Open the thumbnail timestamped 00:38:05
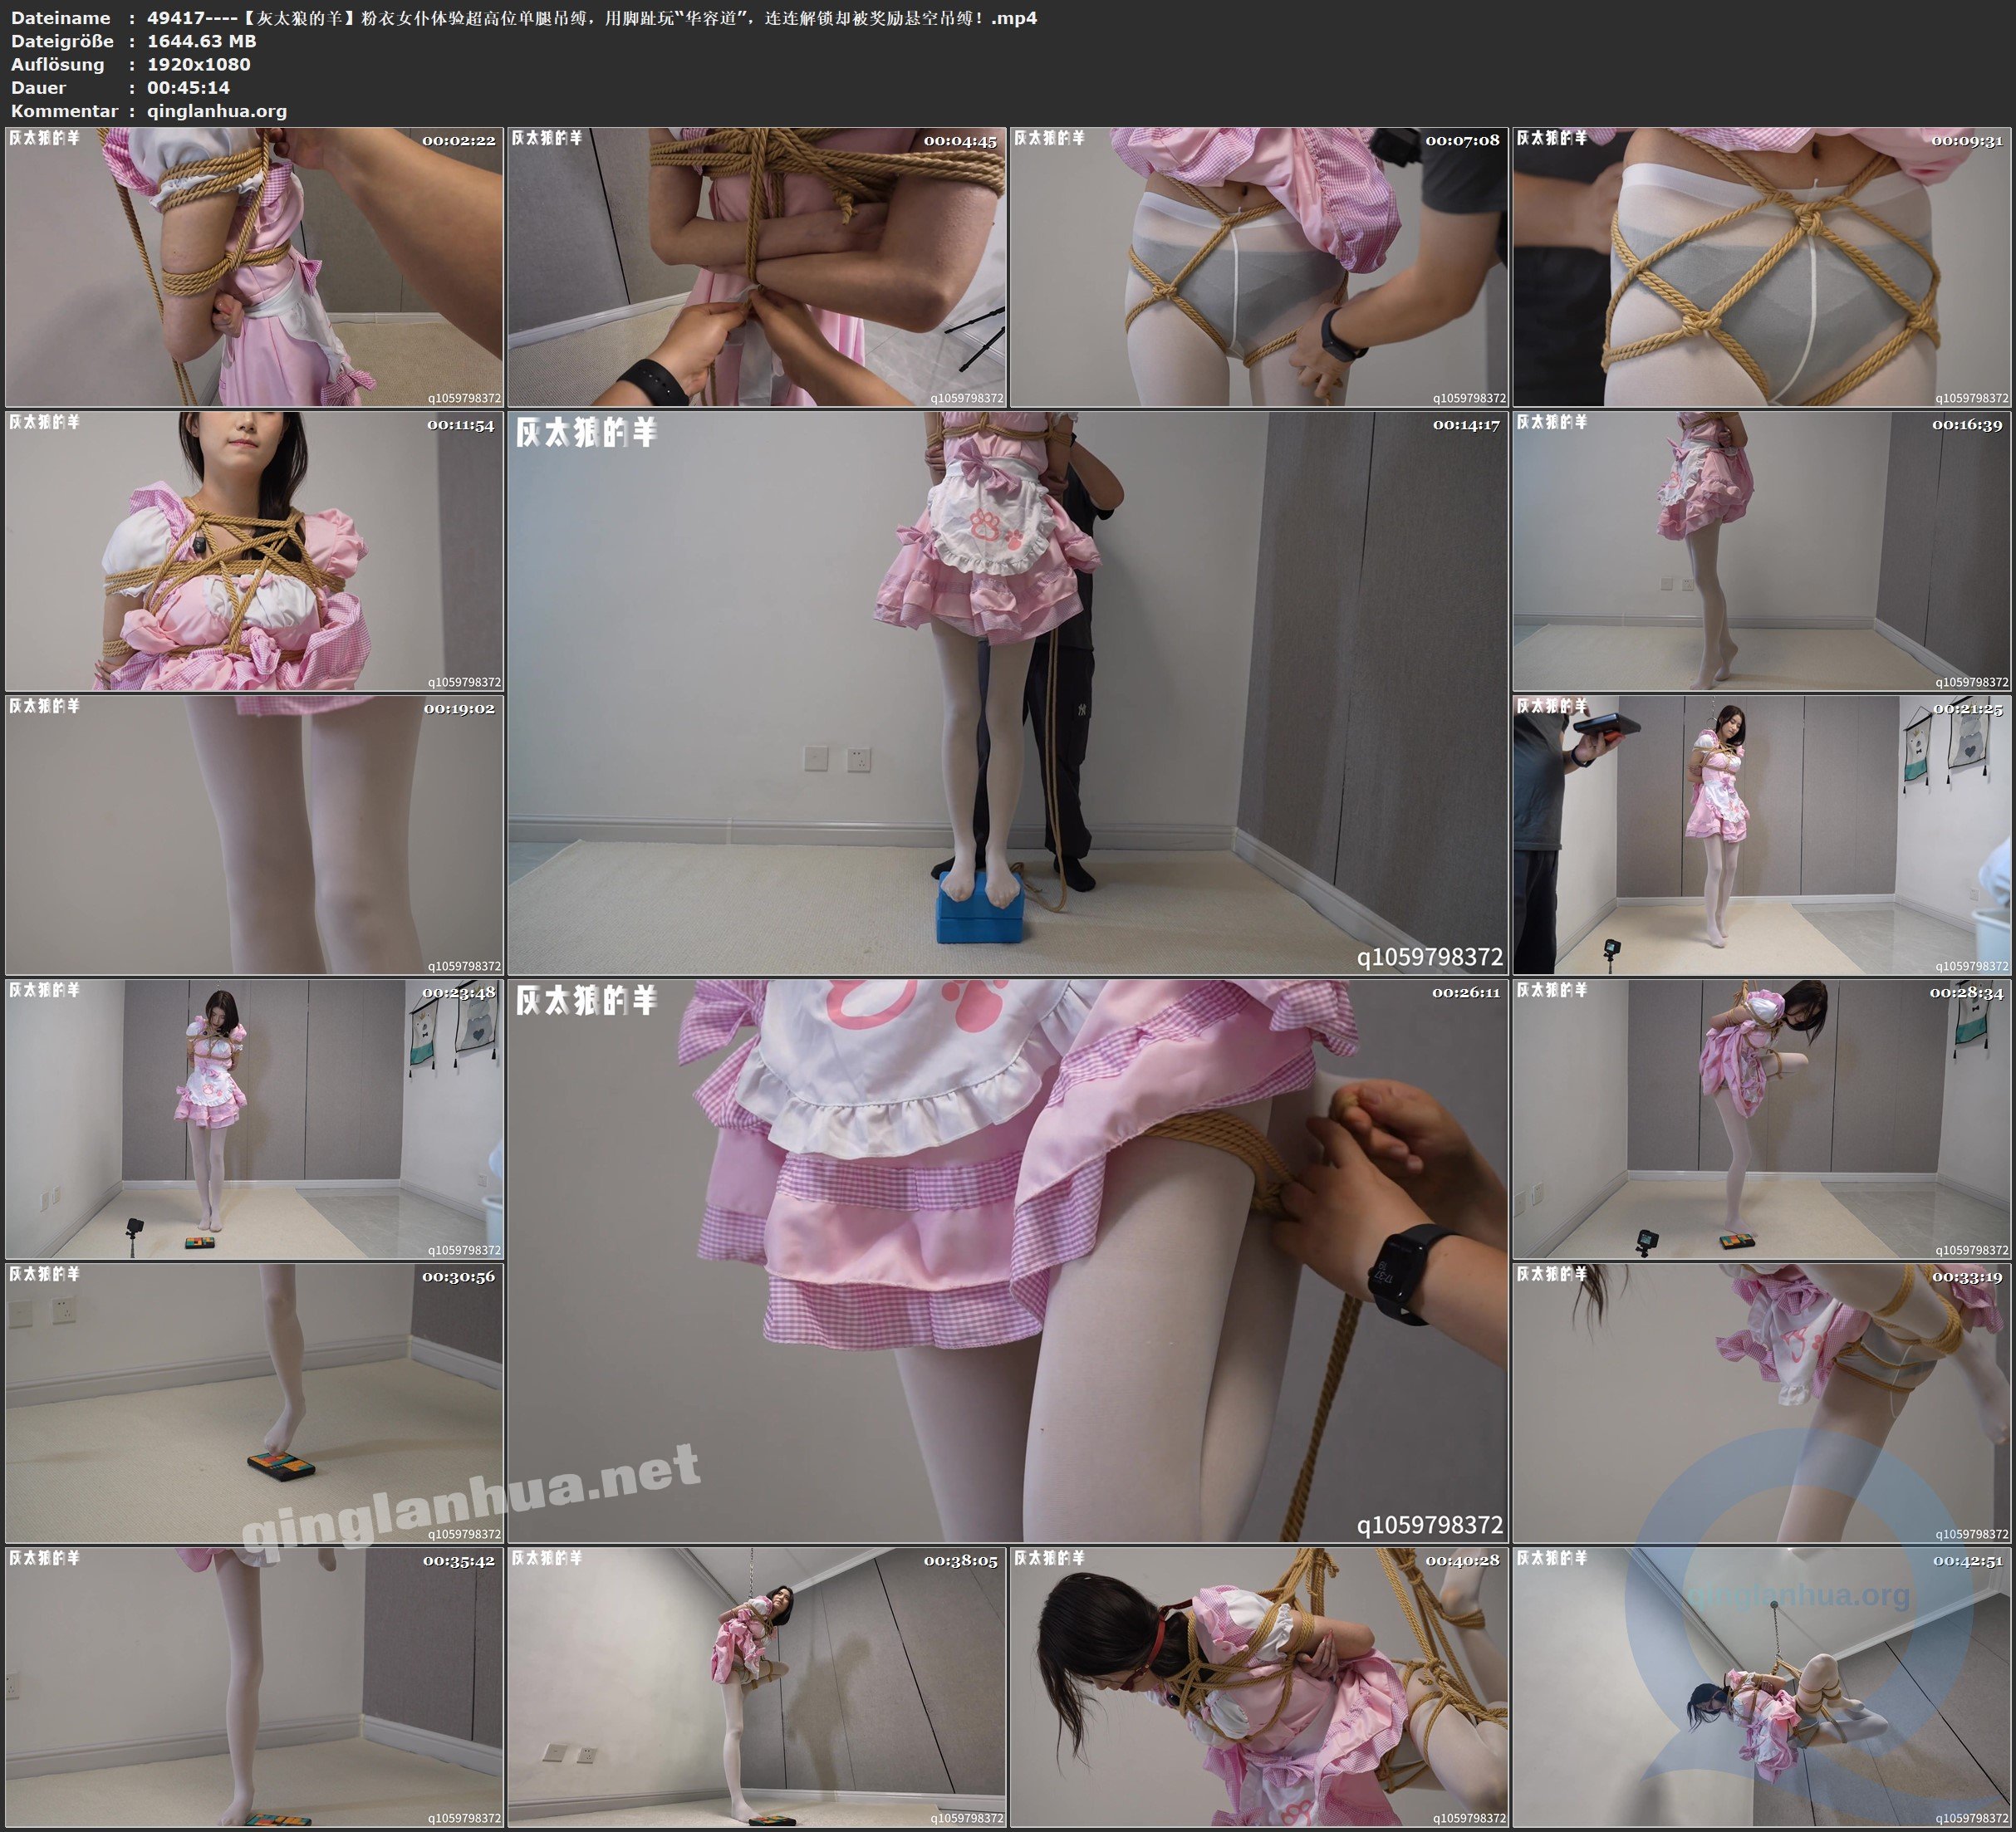Image resolution: width=2016 pixels, height=1832 pixels. point(756,1686)
